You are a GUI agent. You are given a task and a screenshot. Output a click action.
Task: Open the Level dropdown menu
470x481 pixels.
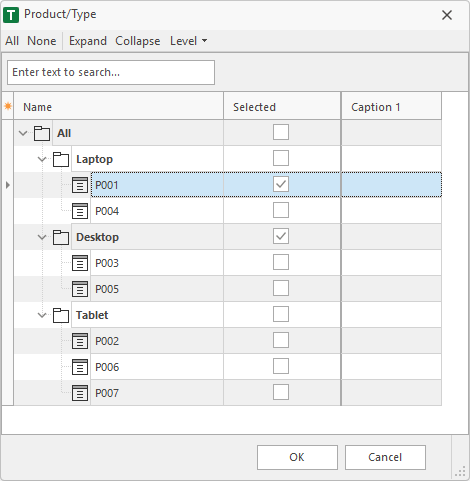(189, 41)
